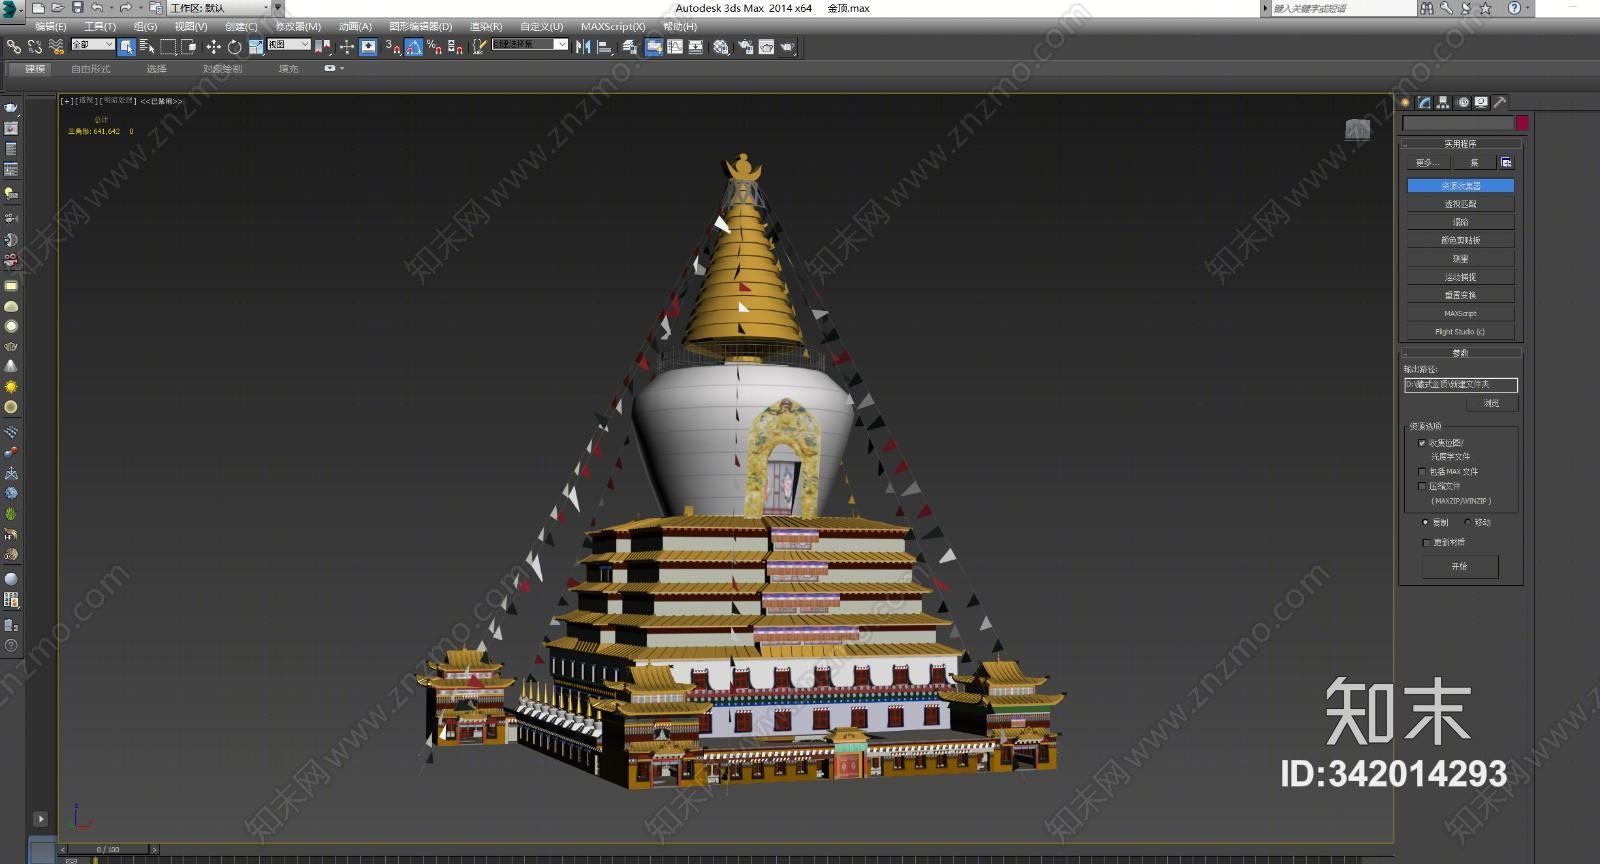Click the 更多... utilities button
The image size is (1600, 864).
pos(1427,162)
